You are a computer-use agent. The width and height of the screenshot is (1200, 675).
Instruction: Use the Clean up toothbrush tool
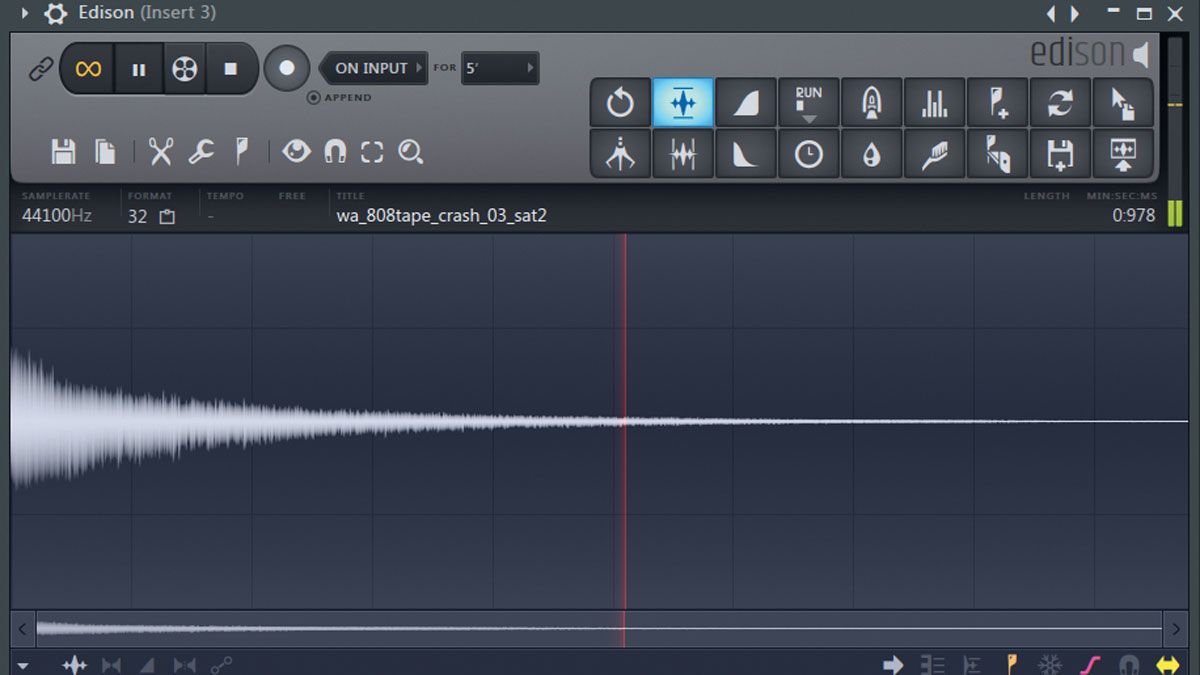click(x=935, y=154)
